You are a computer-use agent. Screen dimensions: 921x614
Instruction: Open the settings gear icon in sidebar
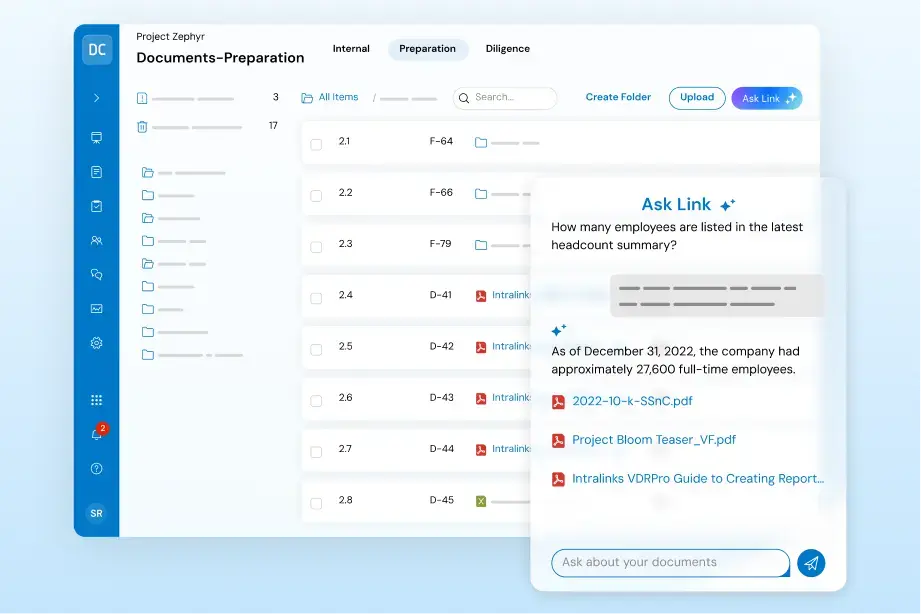[97, 343]
